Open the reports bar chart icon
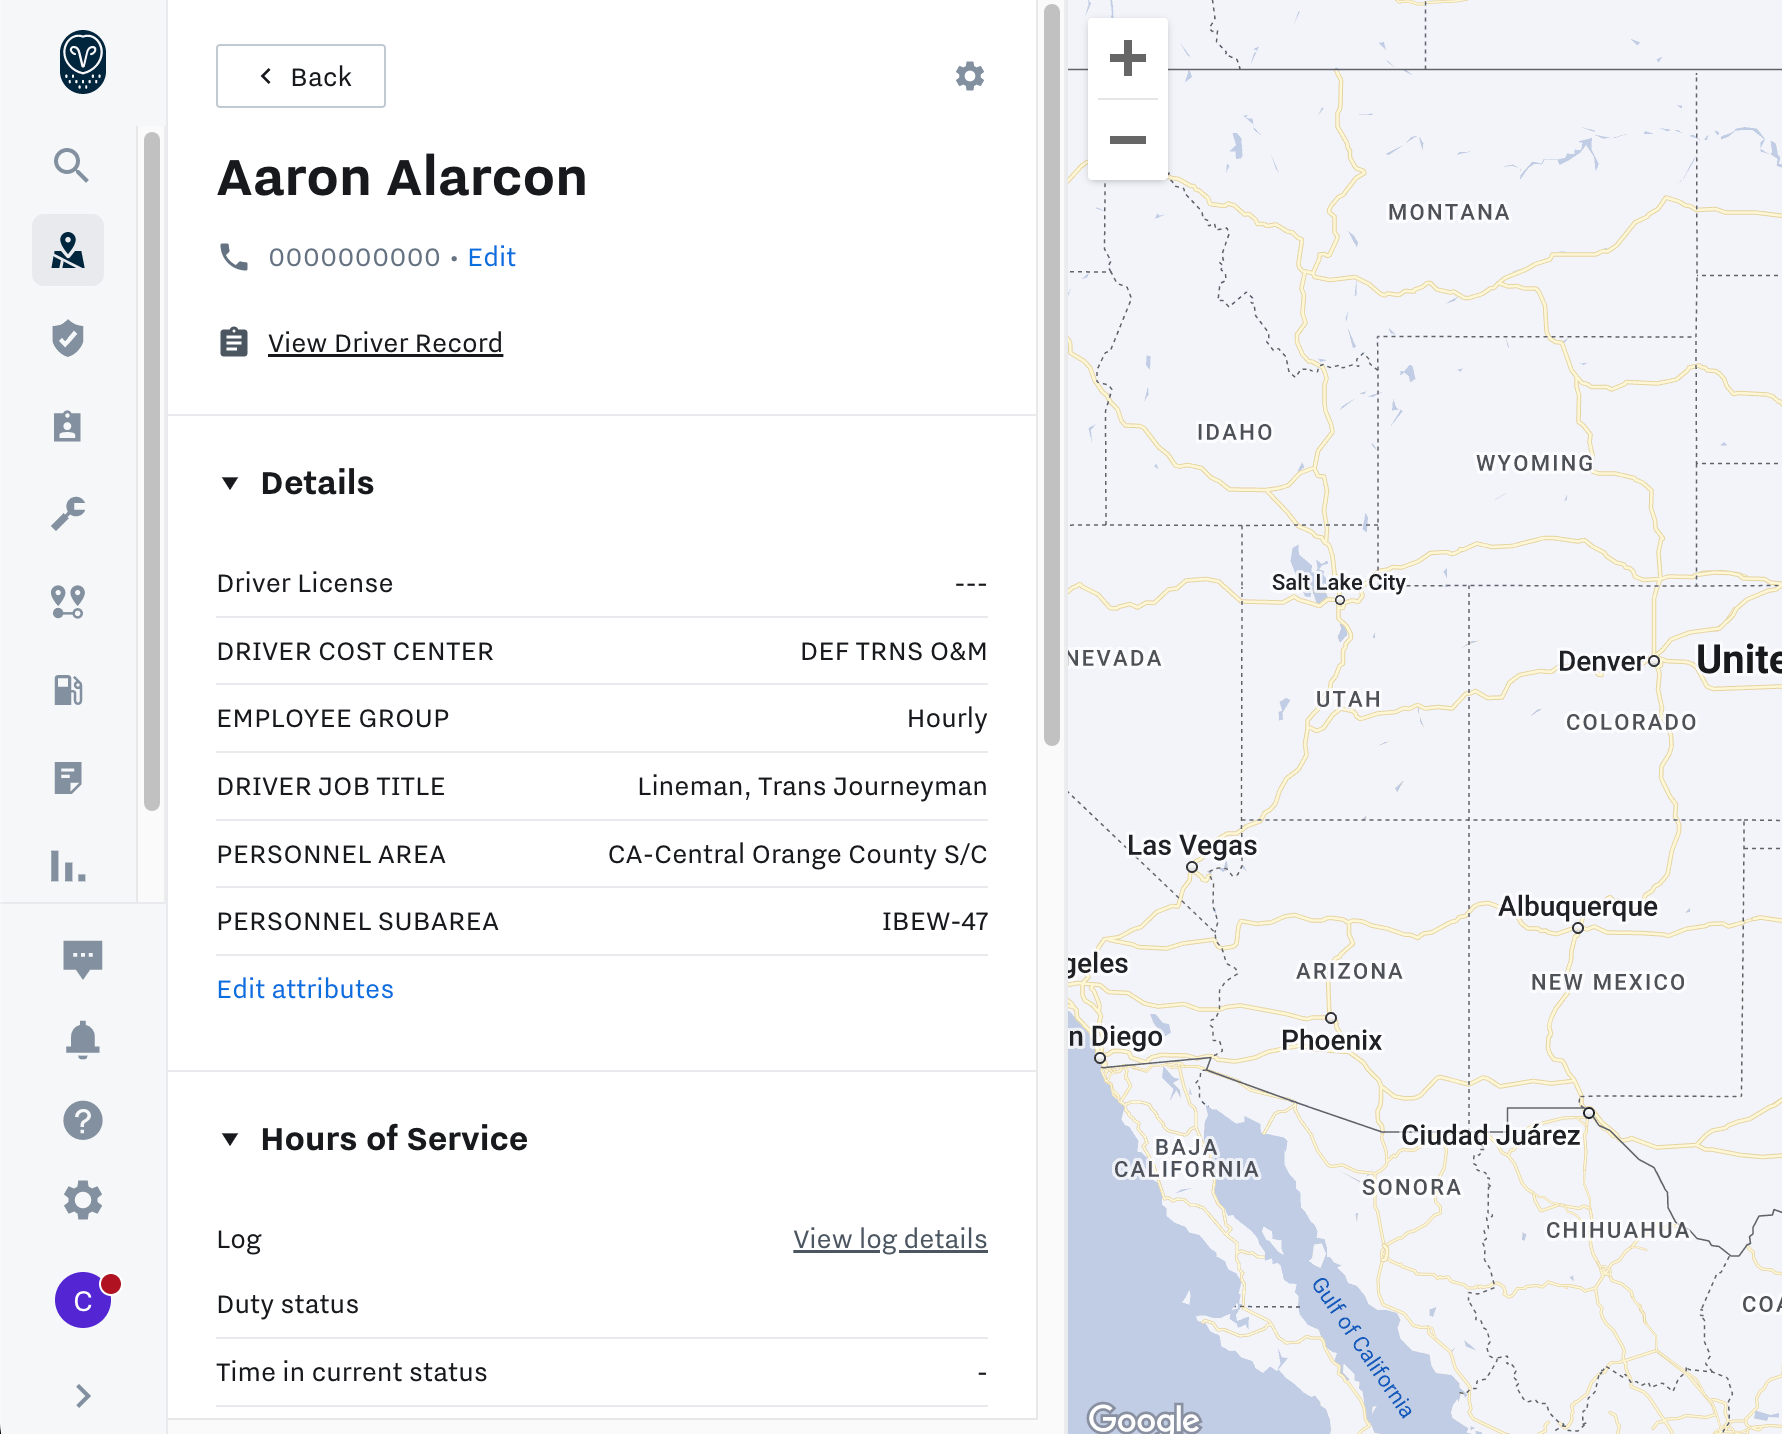The image size is (1782, 1434). click(68, 865)
